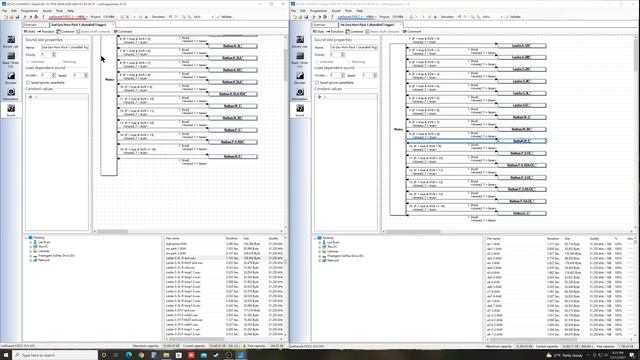Click Save icon in right window toolbar
Image resolution: width=640 pixels, height=360 pixels.
[306, 17]
